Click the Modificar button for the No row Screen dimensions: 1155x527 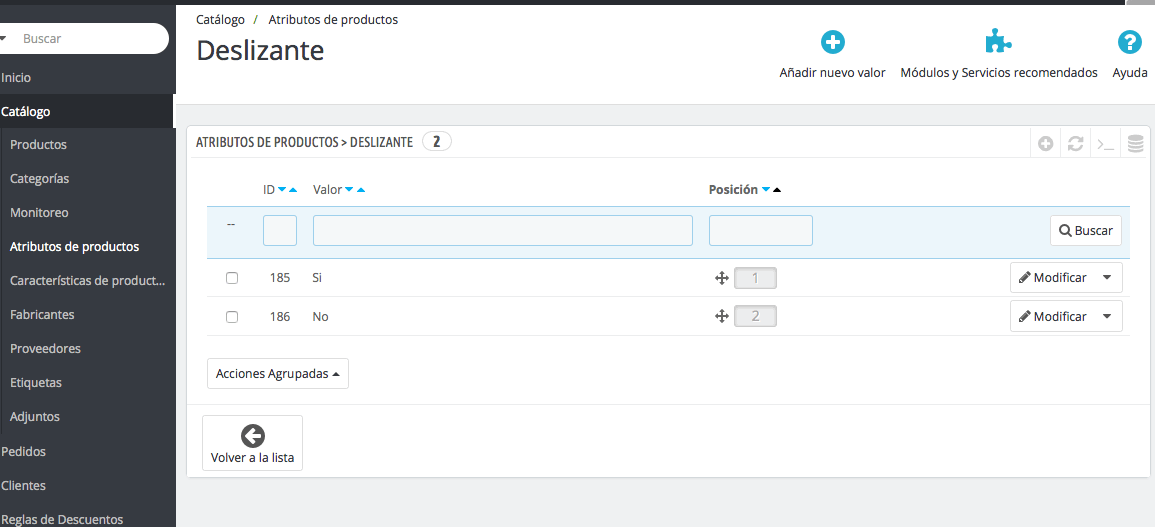pyautogui.click(x=1052, y=316)
